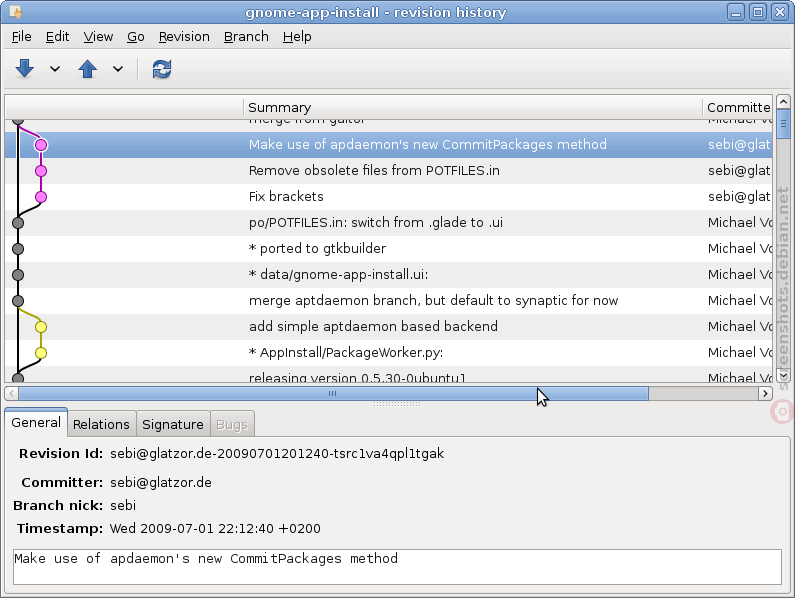795x598 pixels.
Task: Click the horizontal scrollbar right arrow
Action: 765,393
